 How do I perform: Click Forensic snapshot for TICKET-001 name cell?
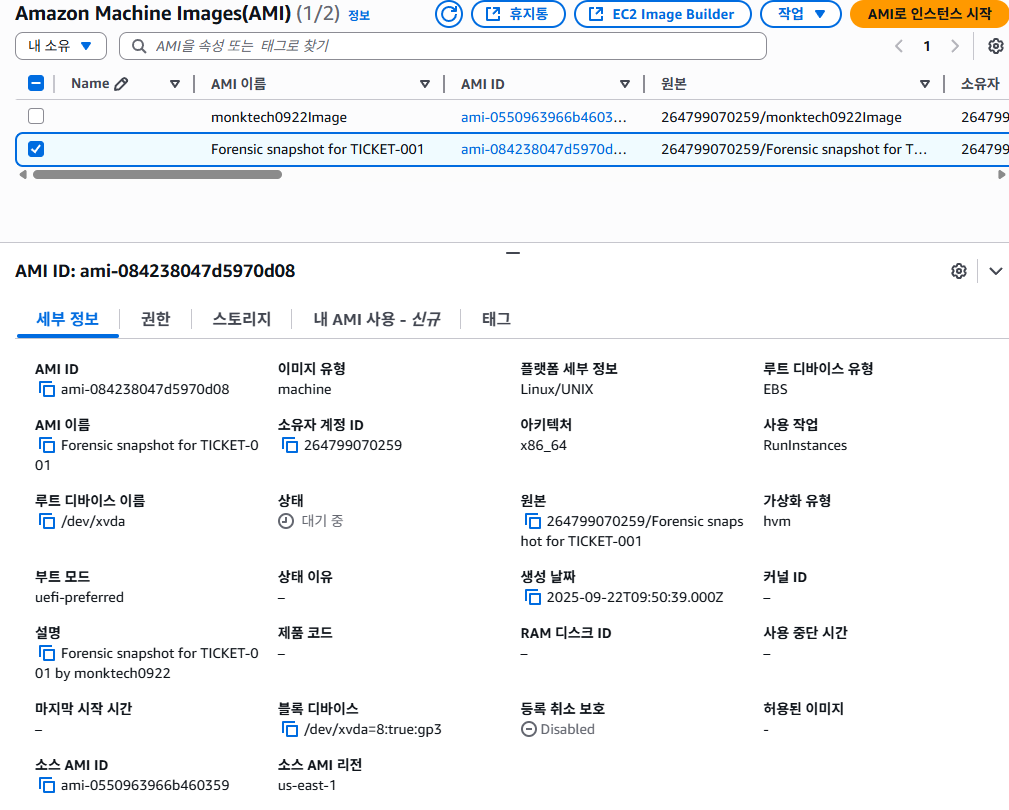(317, 149)
